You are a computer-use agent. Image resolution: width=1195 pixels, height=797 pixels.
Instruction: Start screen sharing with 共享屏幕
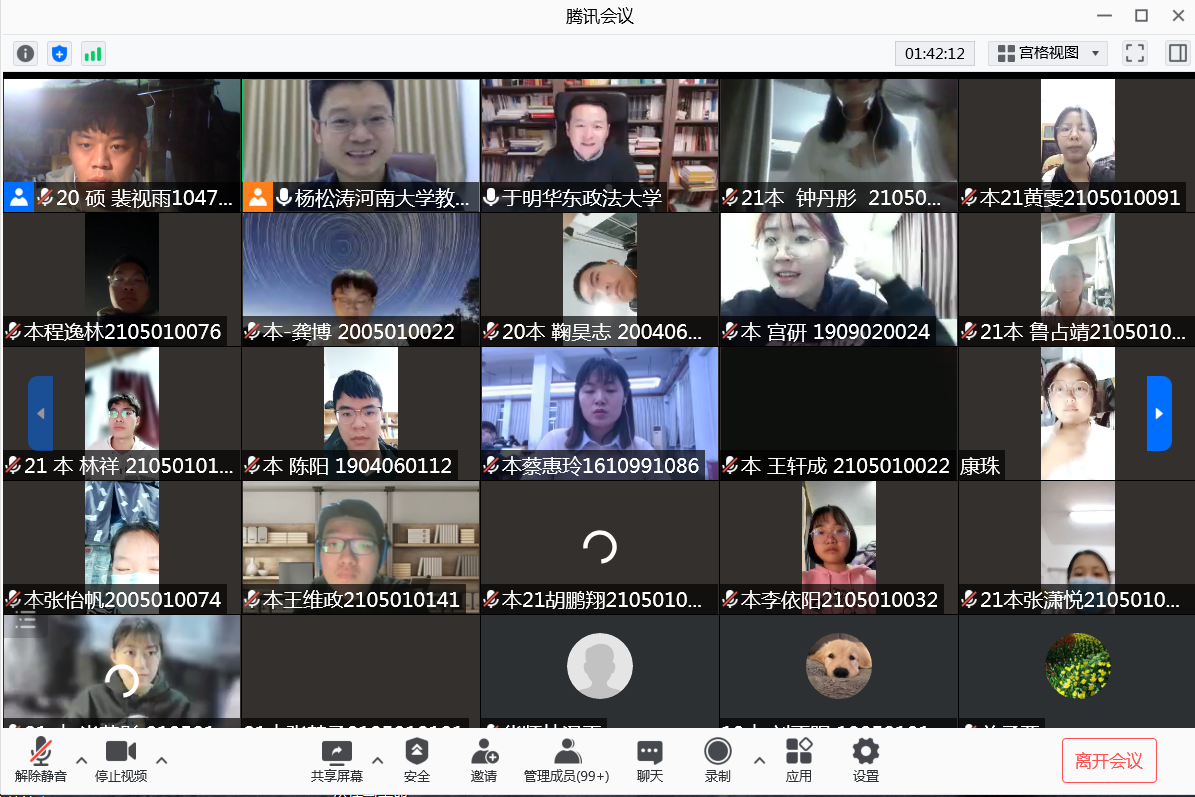pyautogui.click(x=337, y=760)
